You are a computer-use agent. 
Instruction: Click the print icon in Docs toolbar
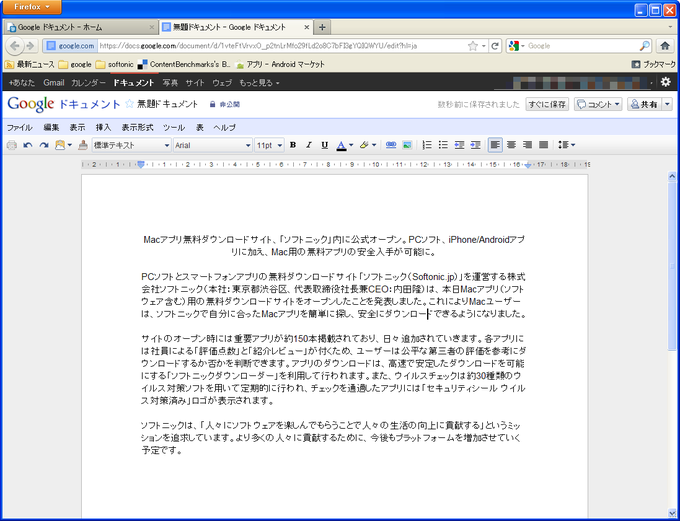click(x=12, y=145)
